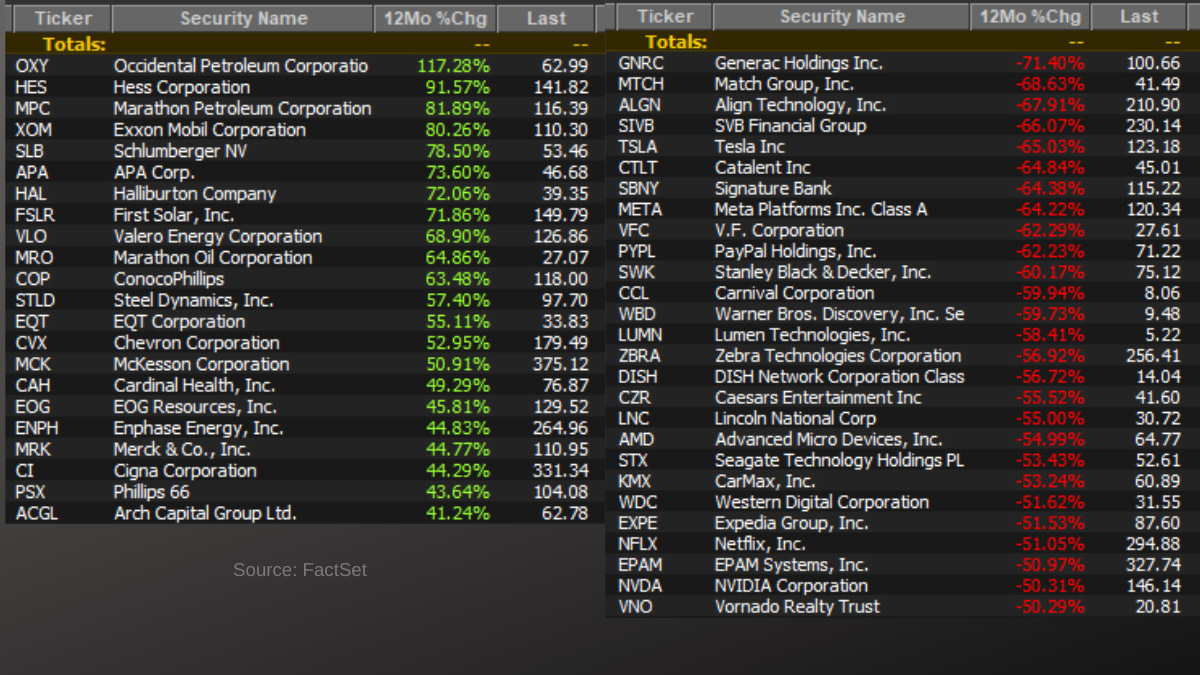Click Signature Bank name
The height and width of the screenshot is (675, 1200).
(x=773, y=188)
